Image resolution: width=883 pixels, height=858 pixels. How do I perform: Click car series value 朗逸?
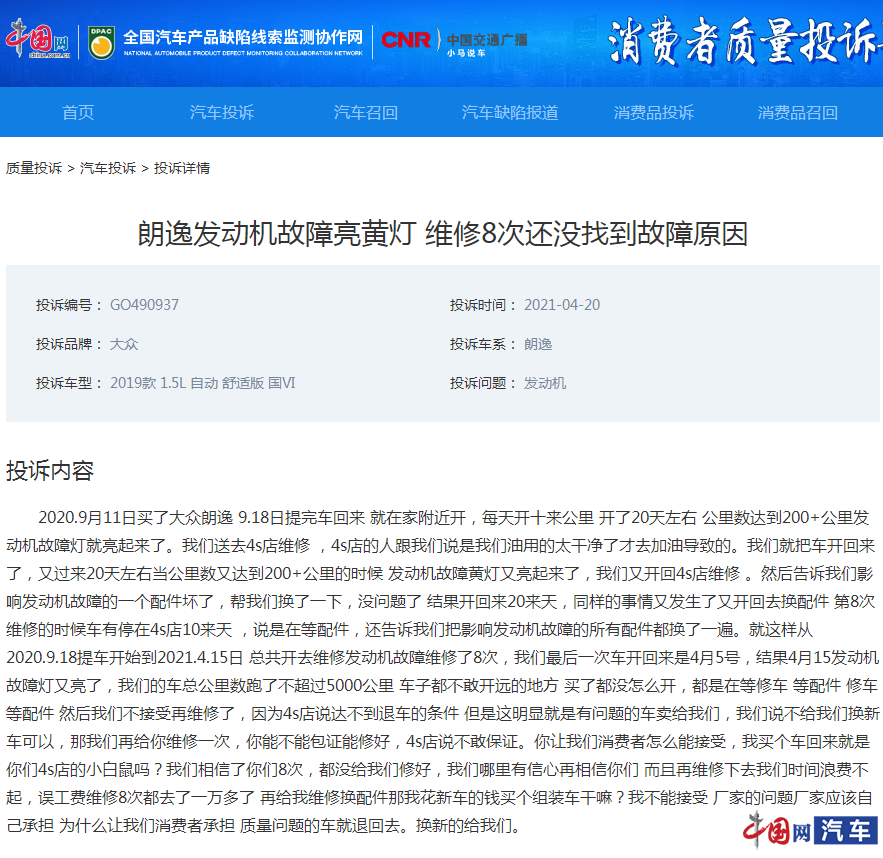tap(538, 344)
